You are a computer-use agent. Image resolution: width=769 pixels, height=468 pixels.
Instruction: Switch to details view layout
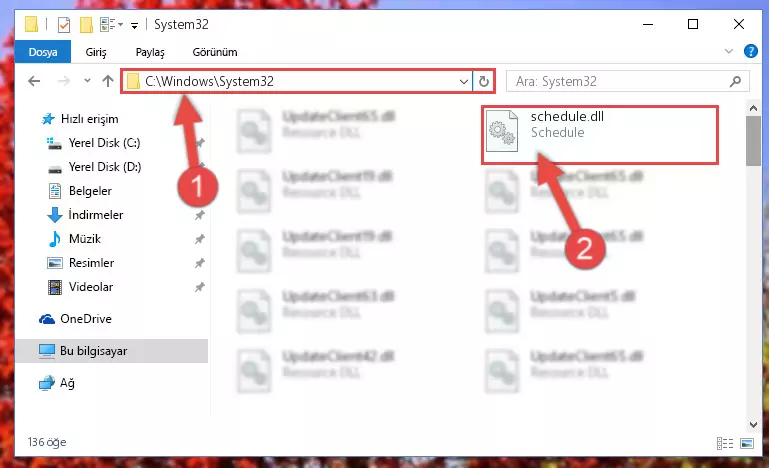(725, 443)
